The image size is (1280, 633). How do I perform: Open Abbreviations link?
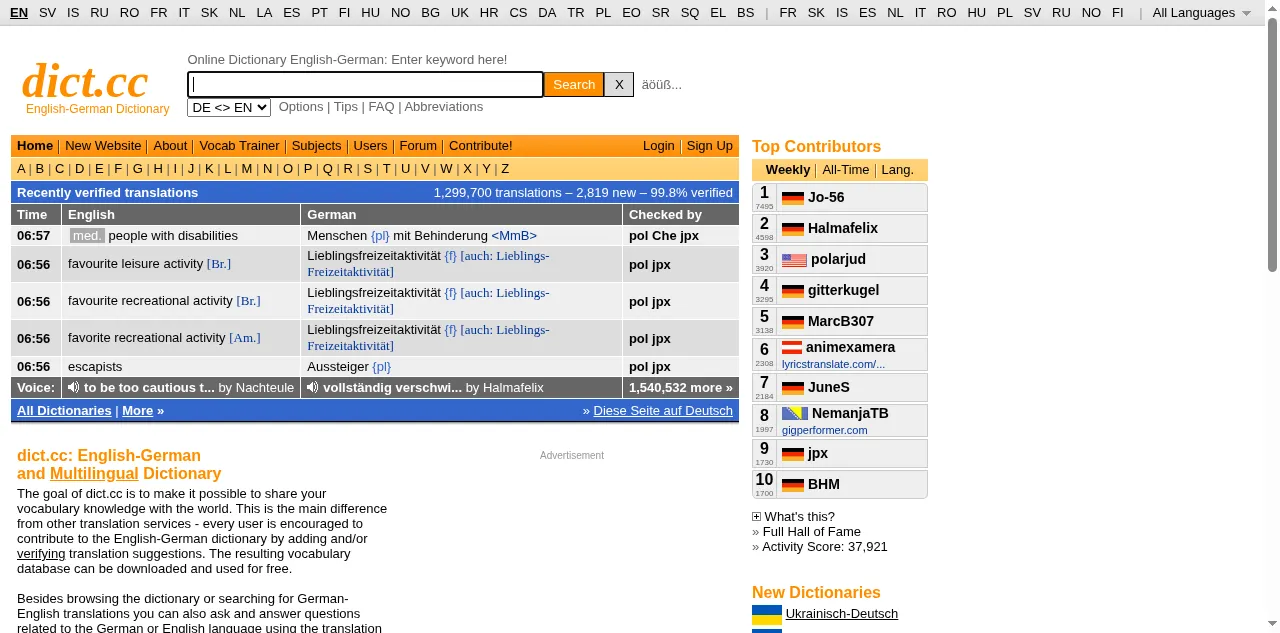coord(444,107)
